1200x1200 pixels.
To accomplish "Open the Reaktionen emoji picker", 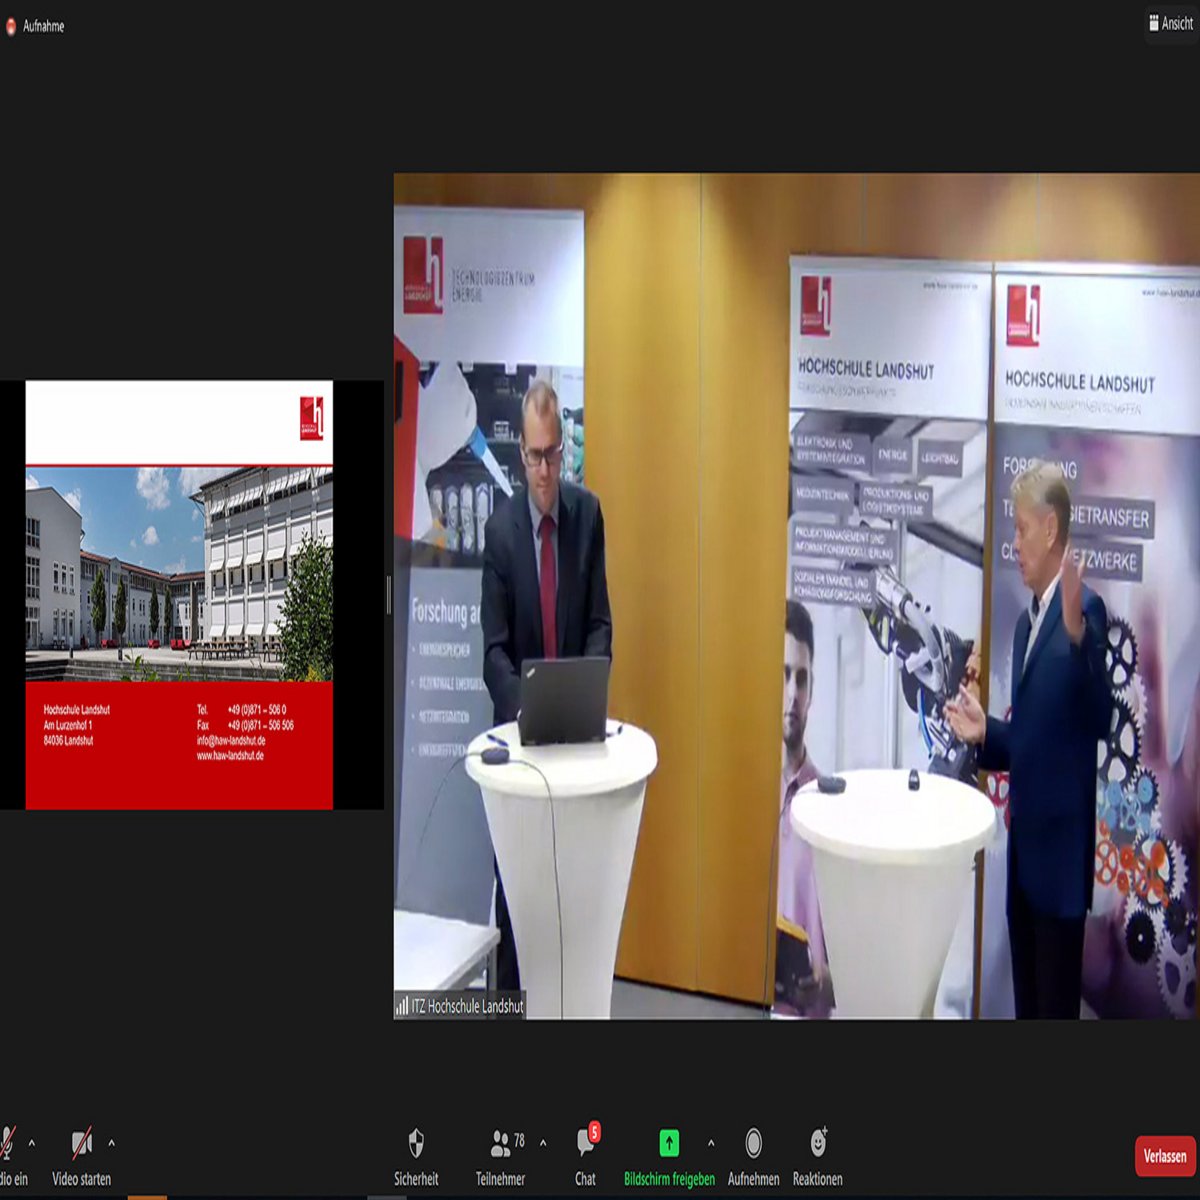I will 818,1156.
